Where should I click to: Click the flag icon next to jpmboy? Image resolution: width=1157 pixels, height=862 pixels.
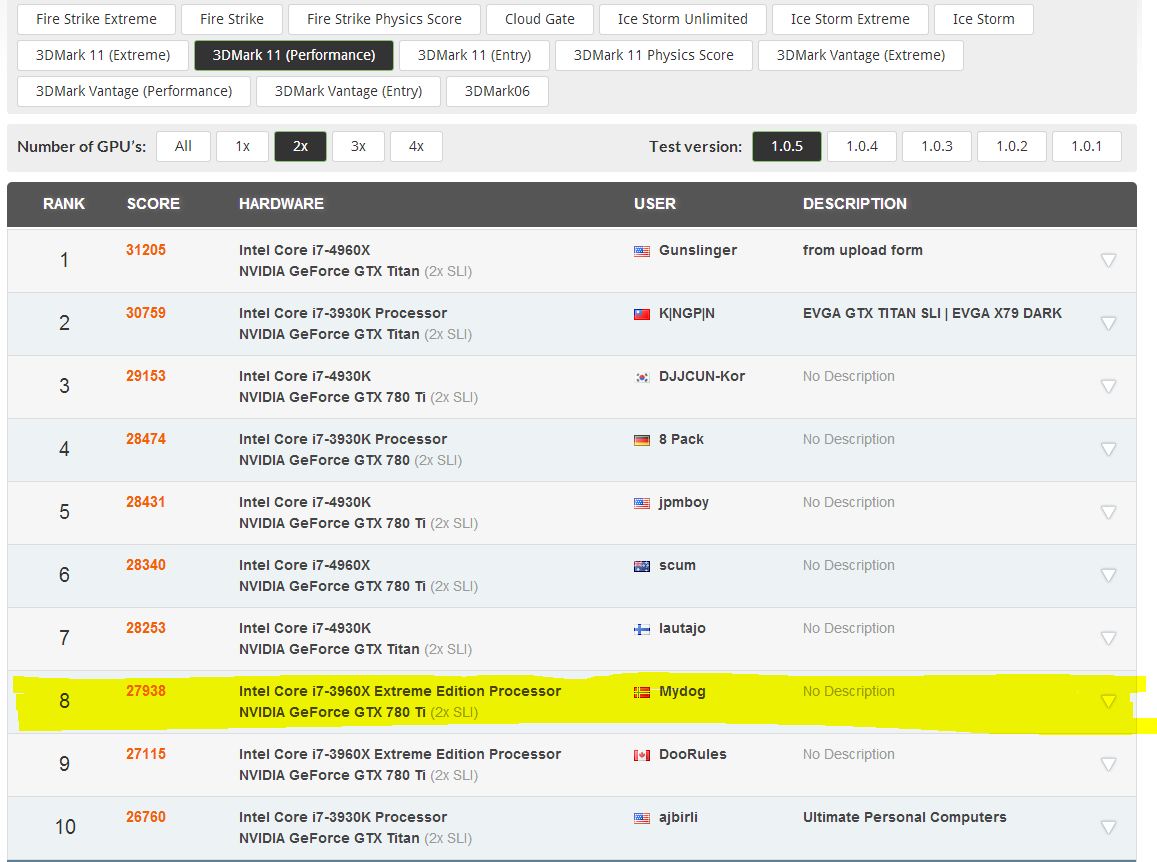[642, 503]
